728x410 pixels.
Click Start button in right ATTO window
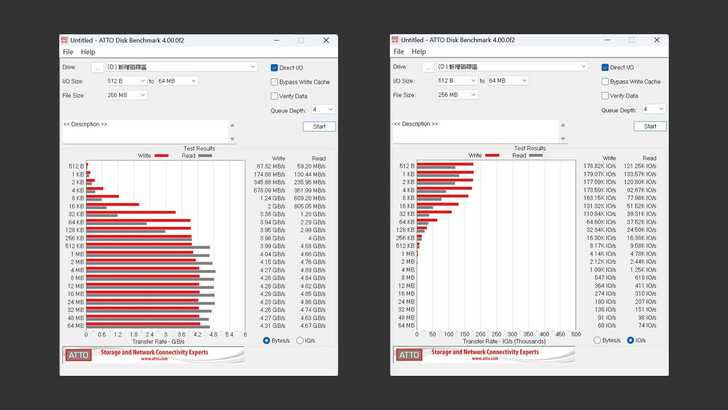[x=650, y=126]
